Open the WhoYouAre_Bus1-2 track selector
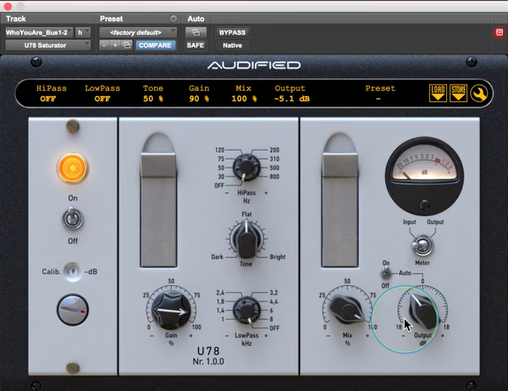508x391 pixels. (x=39, y=32)
